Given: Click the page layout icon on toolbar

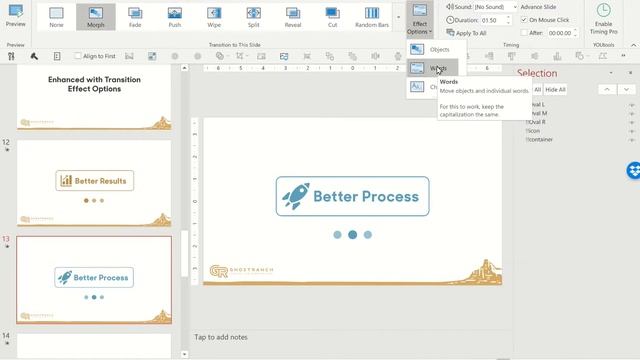Looking at the screenshot, I should pyautogui.click(x=57, y=56).
